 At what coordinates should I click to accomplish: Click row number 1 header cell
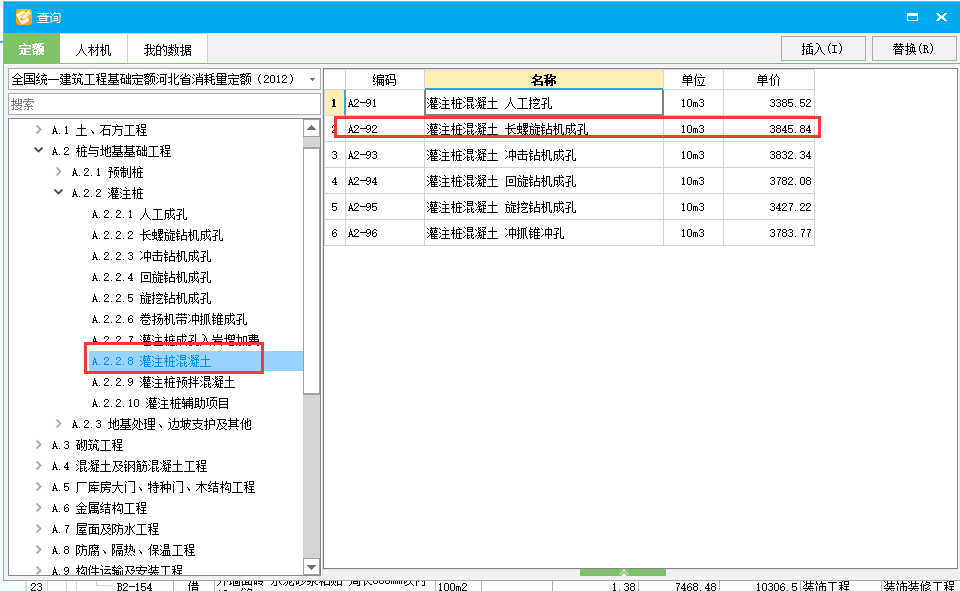(x=334, y=103)
